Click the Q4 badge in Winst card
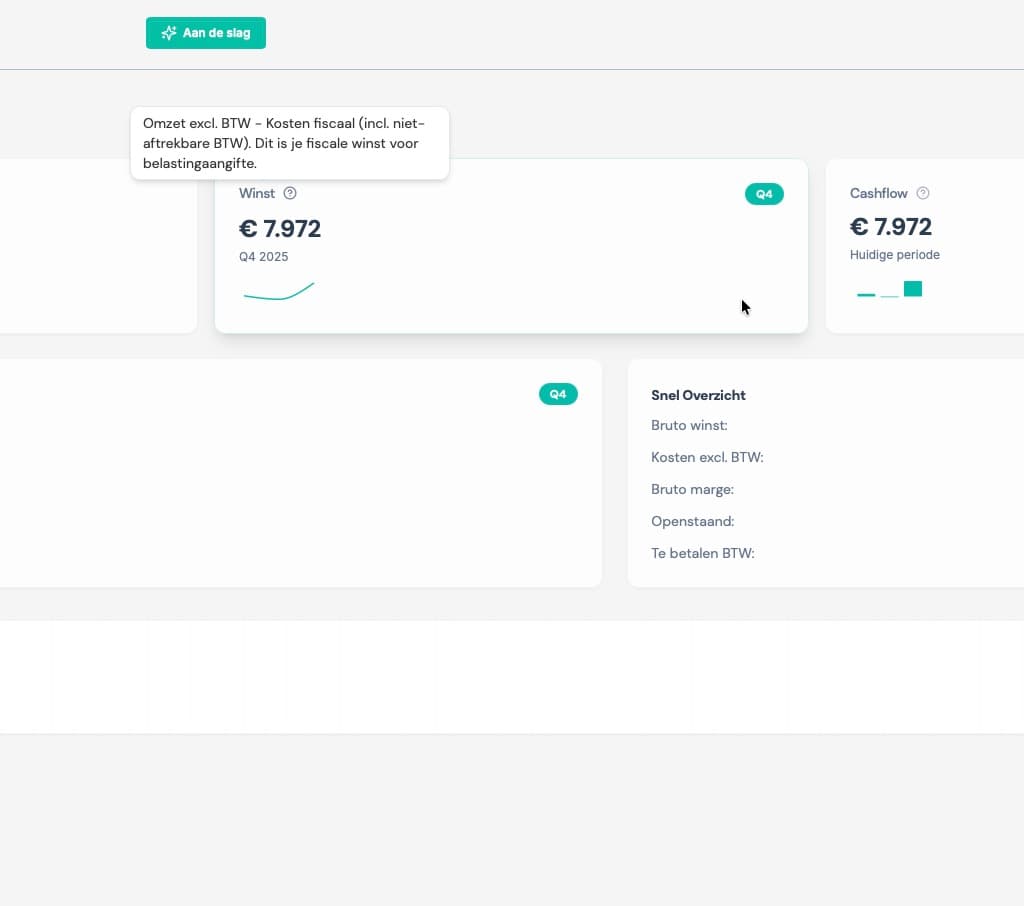The height and width of the screenshot is (906, 1024). [764, 194]
